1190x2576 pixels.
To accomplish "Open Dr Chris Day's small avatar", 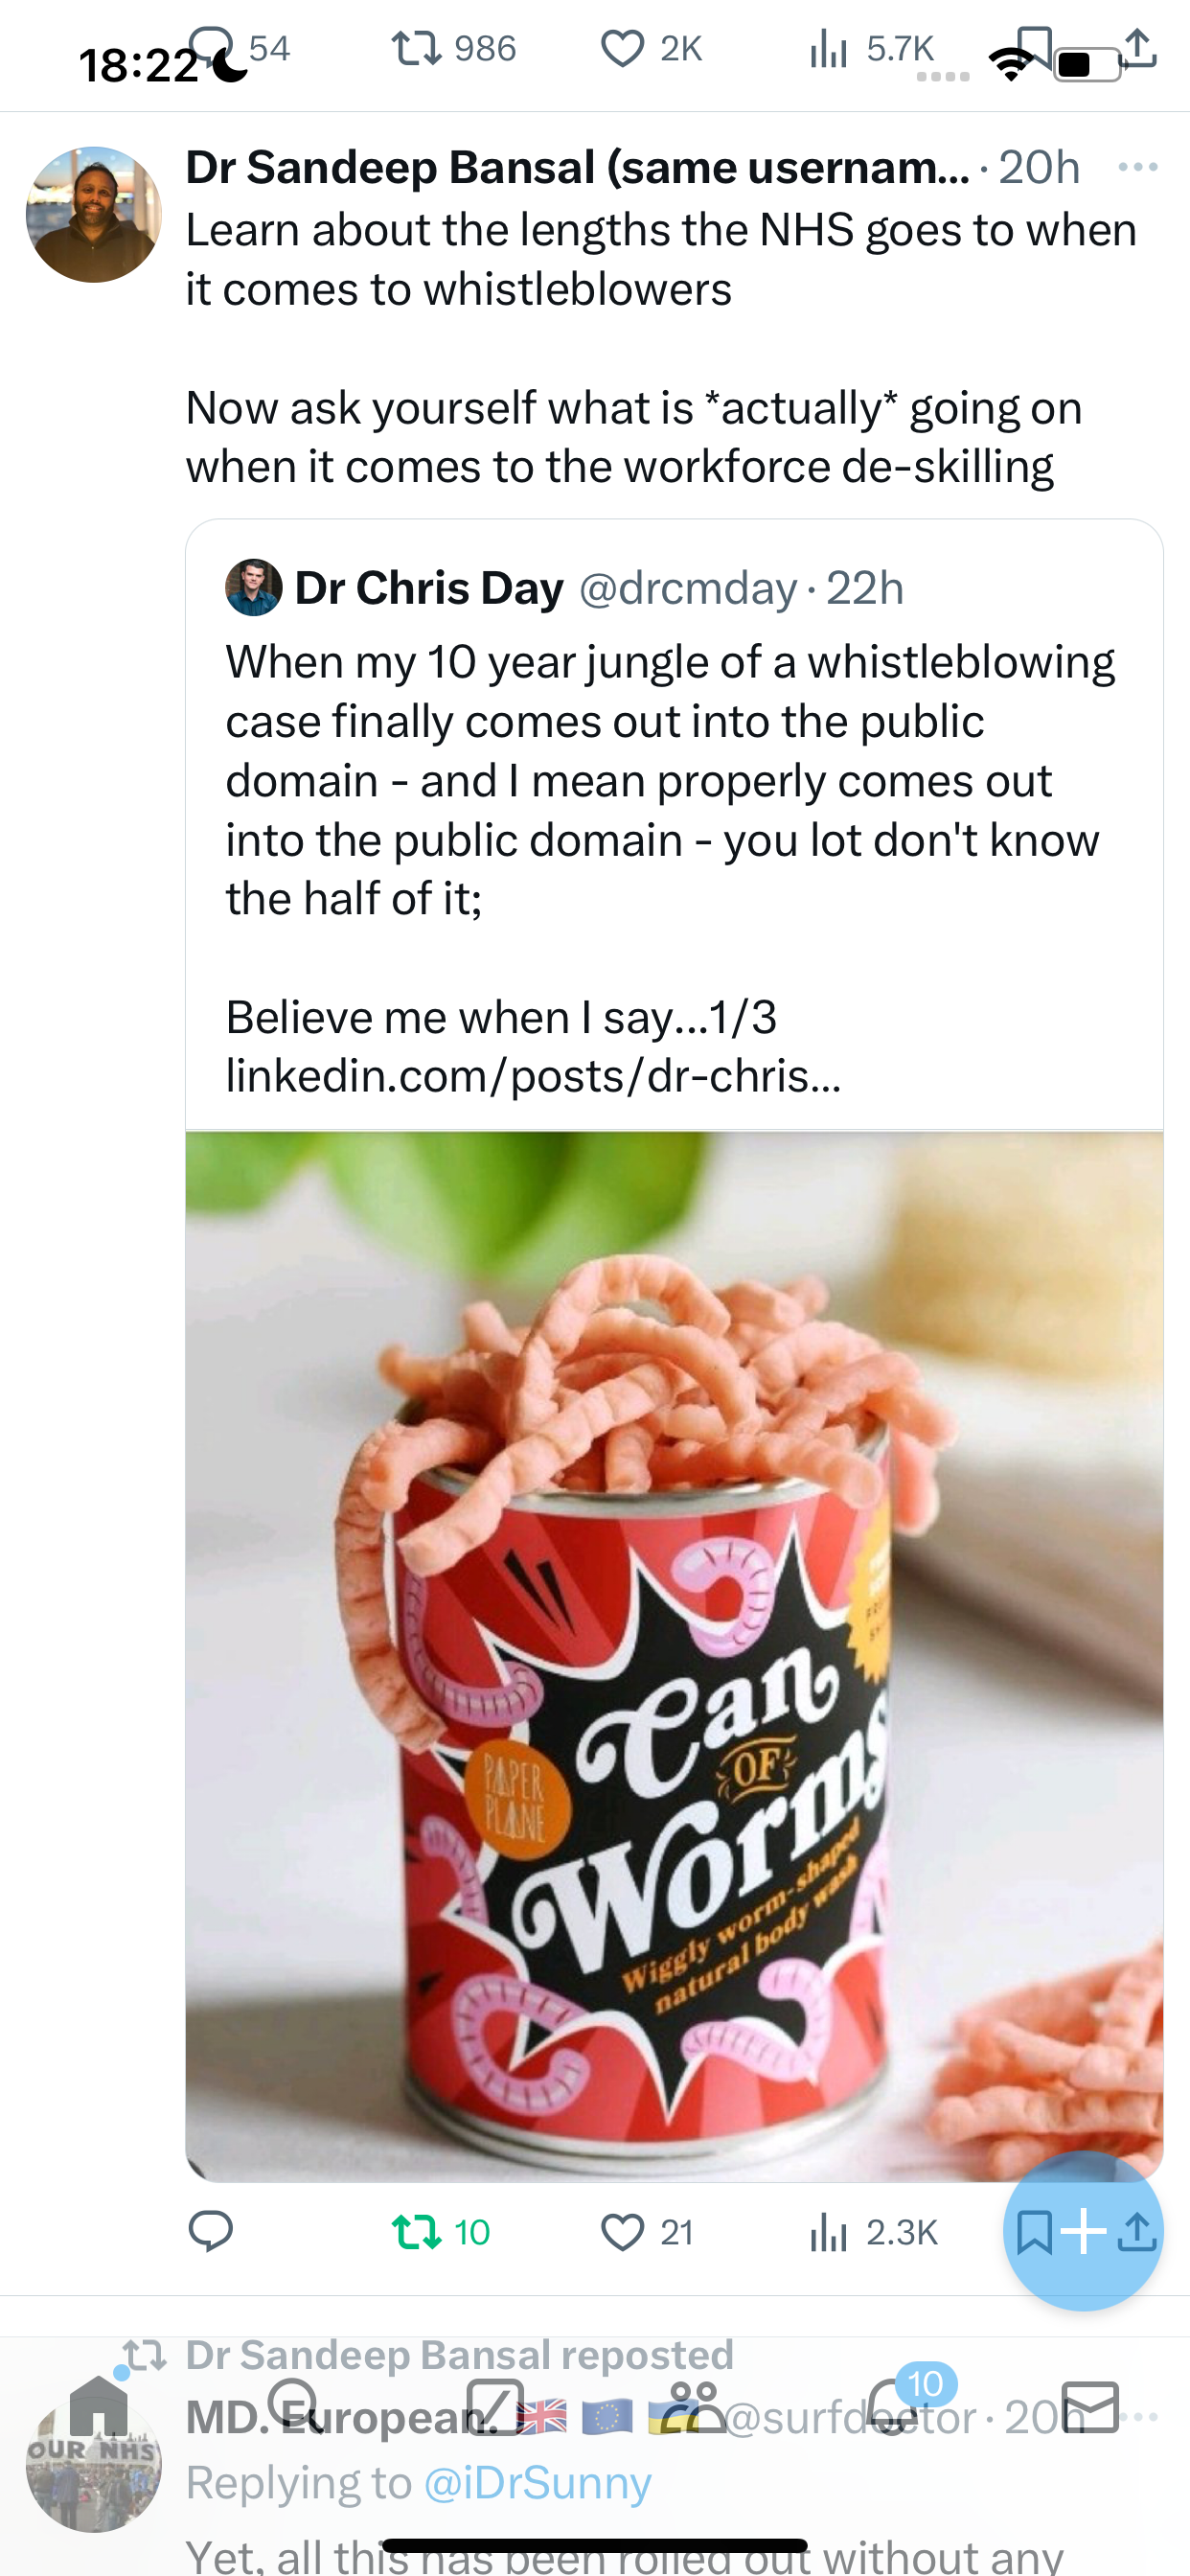I will click(x=254, y=587).
